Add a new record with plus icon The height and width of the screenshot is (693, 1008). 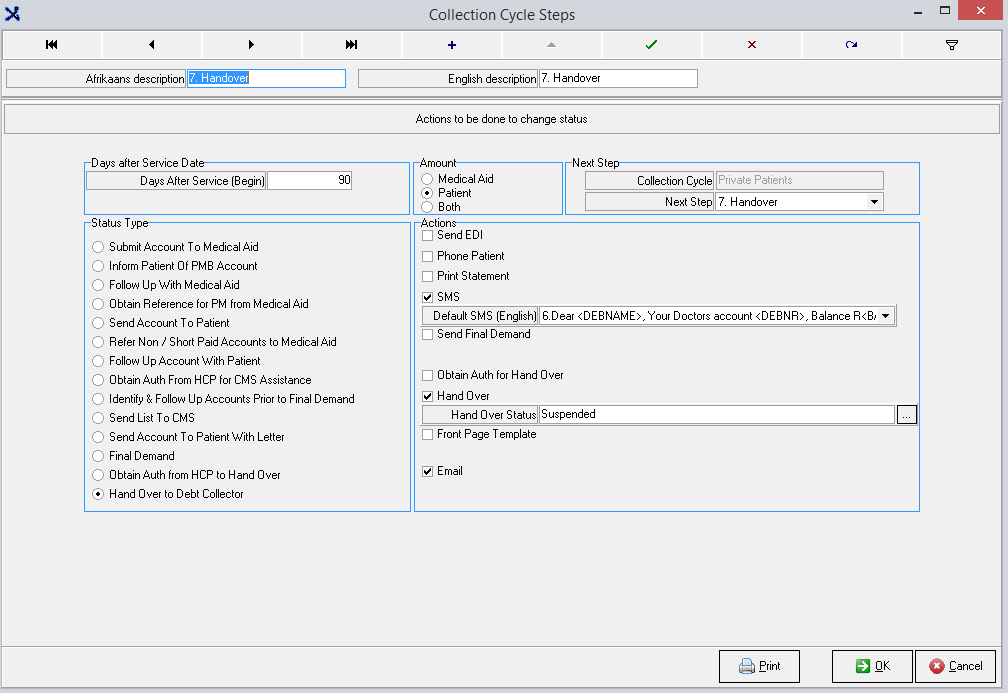click(452, 45)
